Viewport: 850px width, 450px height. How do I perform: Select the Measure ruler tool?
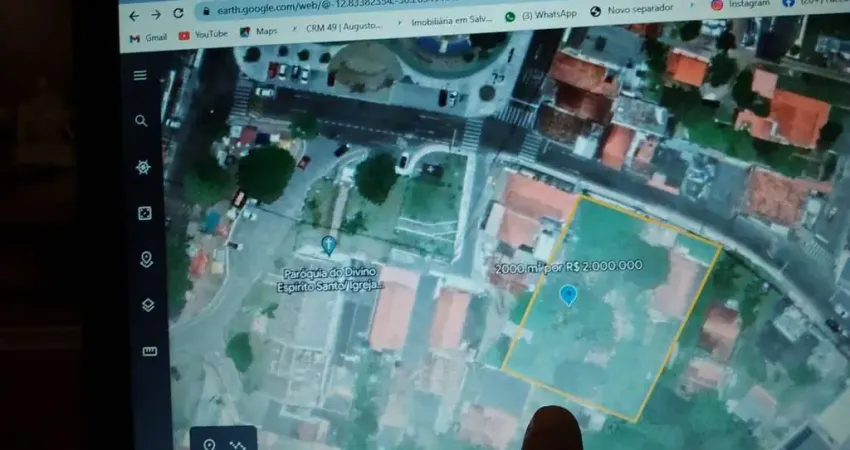pyautogui.click(x=150, y=351)
